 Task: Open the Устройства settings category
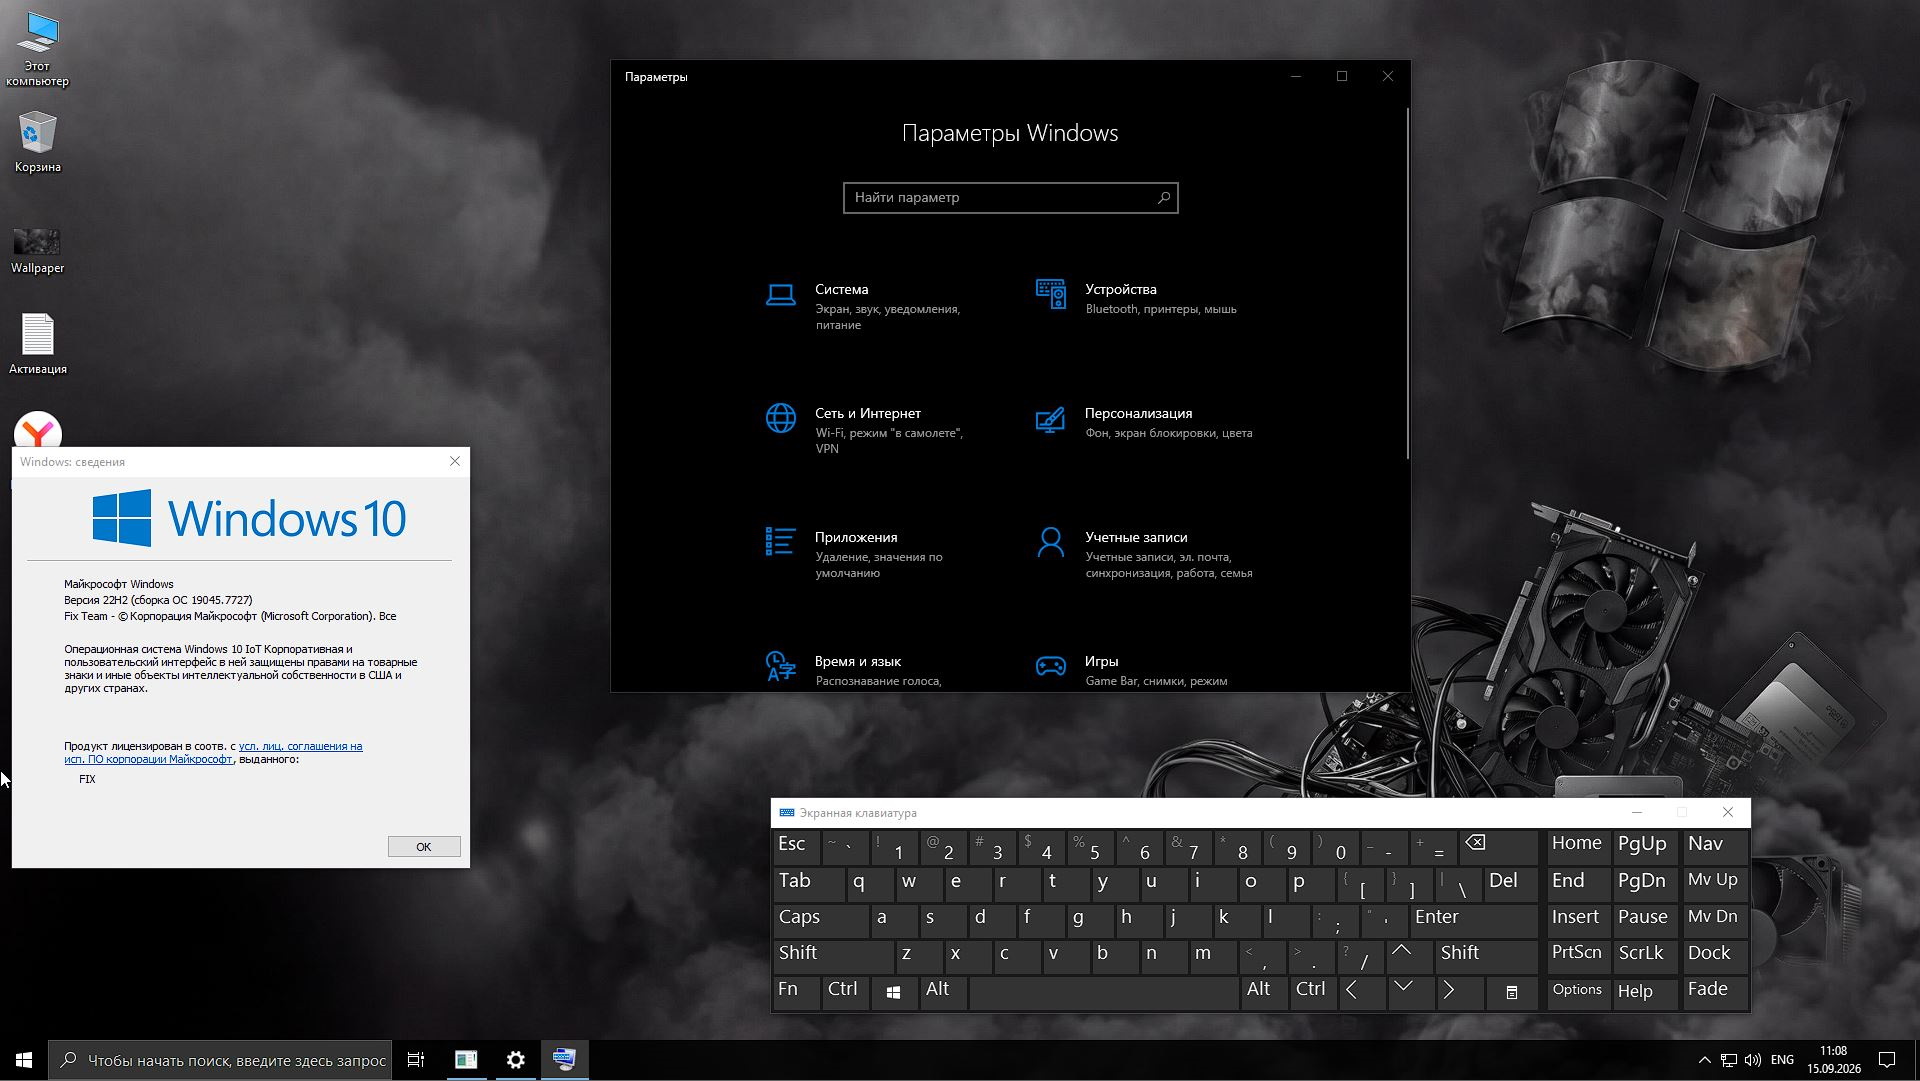tap(1140, 298)
